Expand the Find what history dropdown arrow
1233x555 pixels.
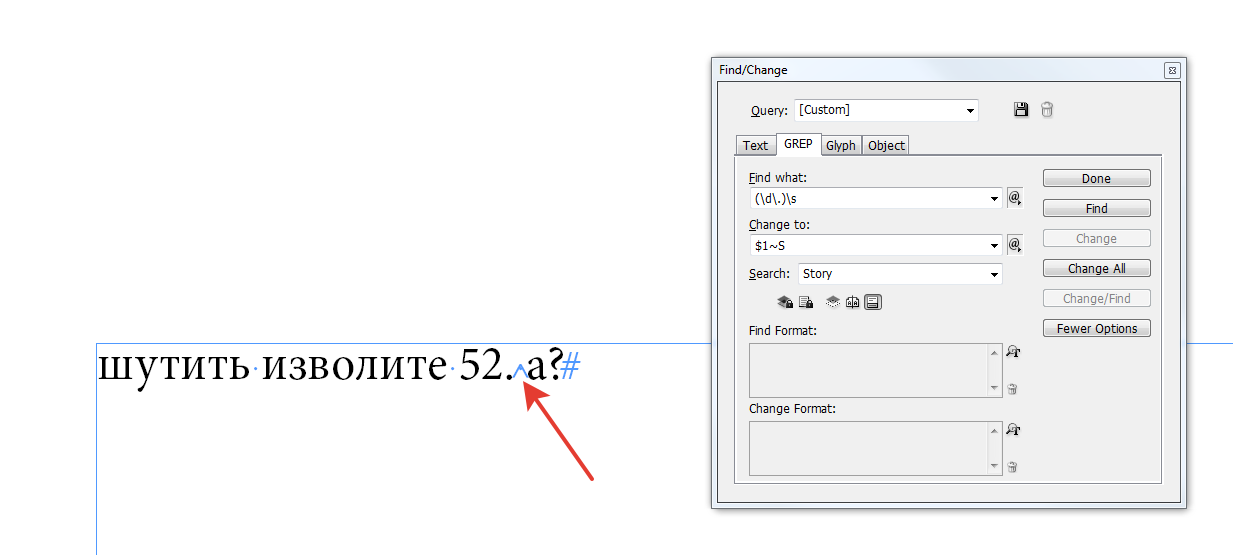994,199
